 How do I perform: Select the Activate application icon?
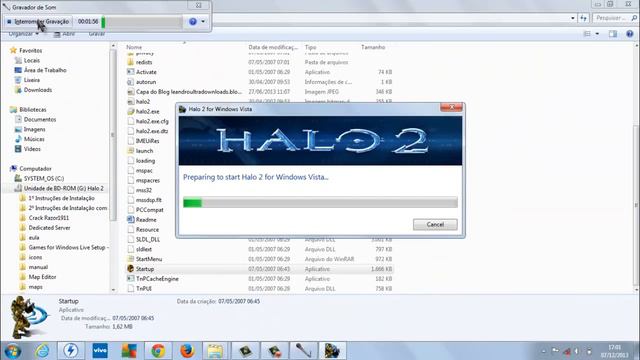click(131, 72)
